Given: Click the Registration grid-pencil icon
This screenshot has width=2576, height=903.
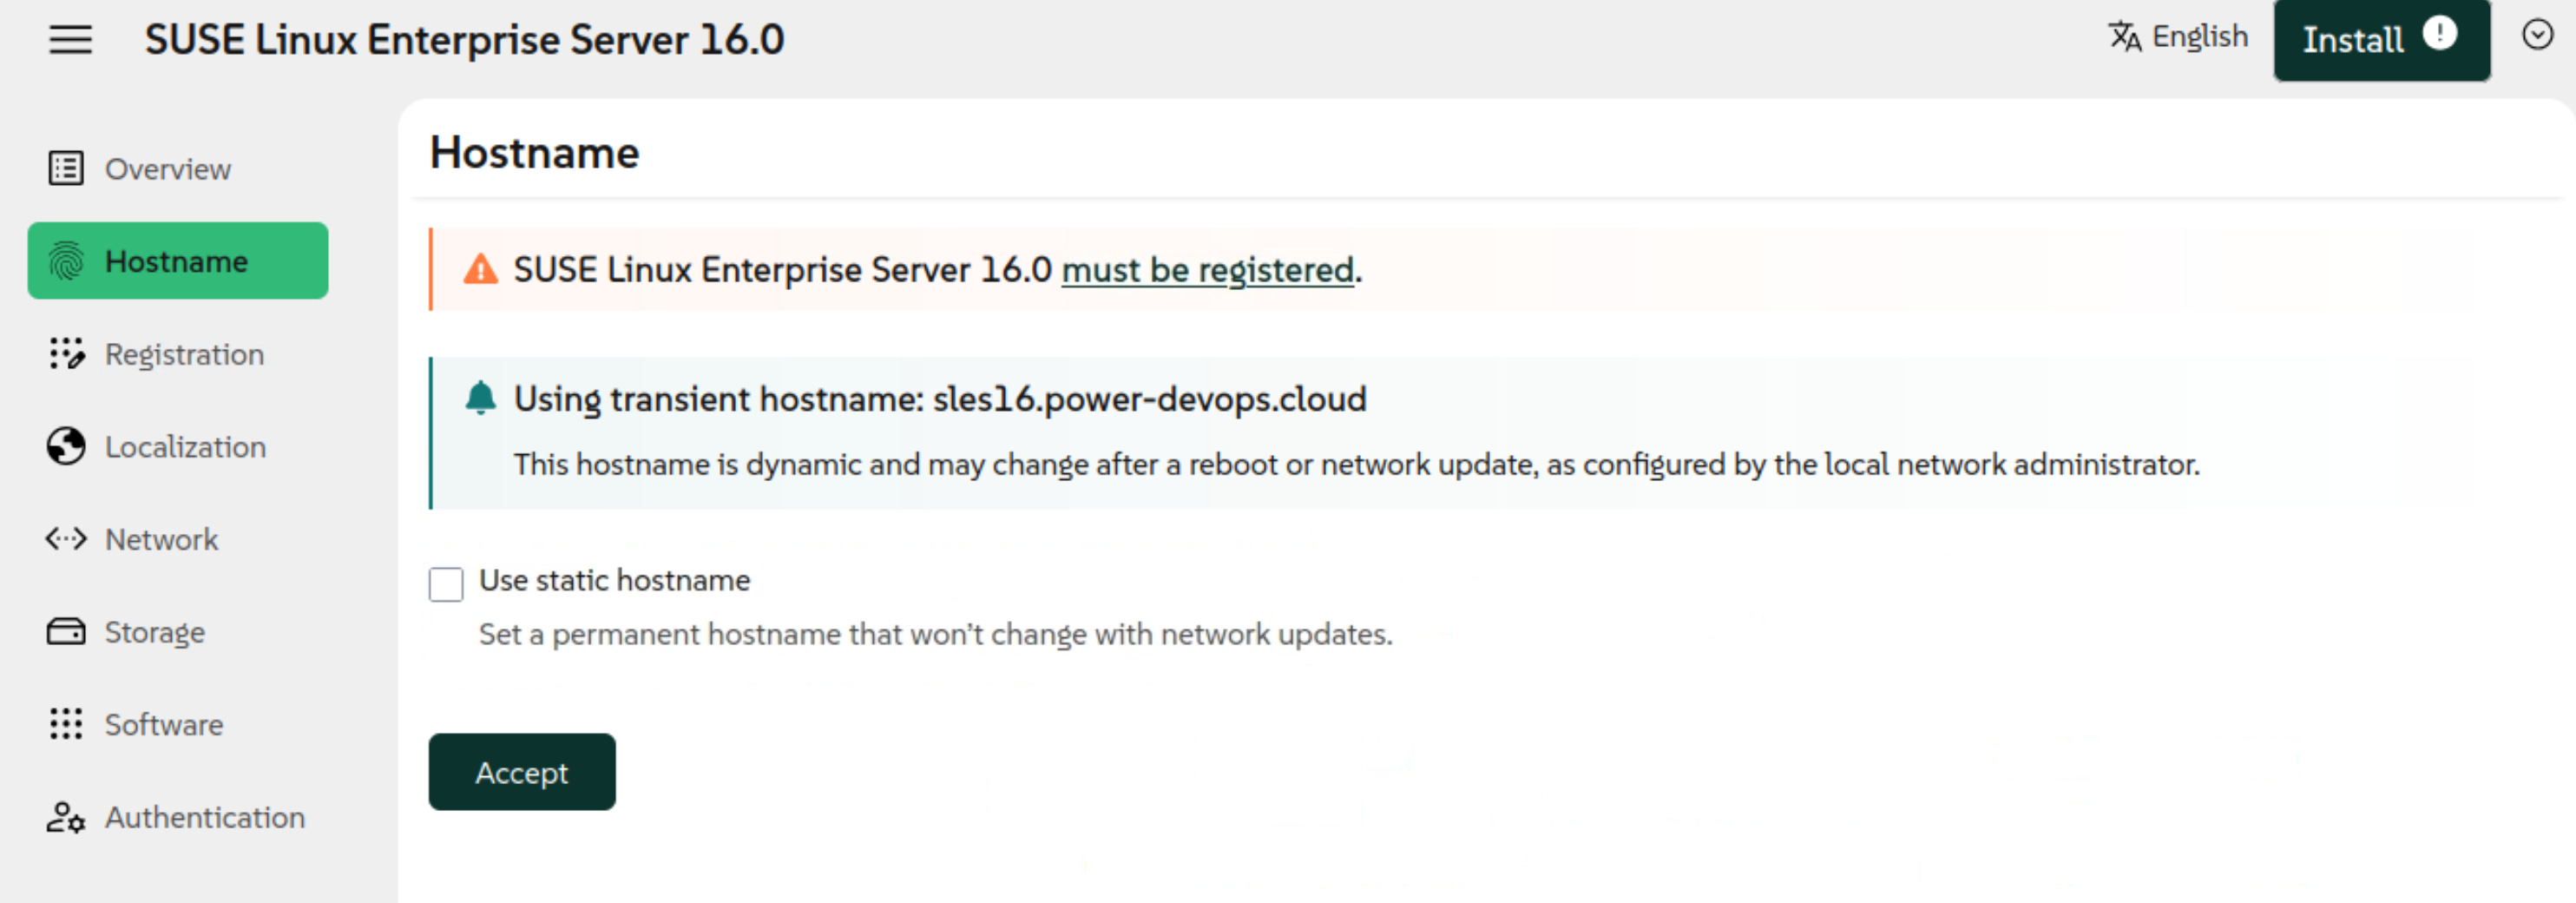Looking at the screenshot, I should click(x=66, y=353).
